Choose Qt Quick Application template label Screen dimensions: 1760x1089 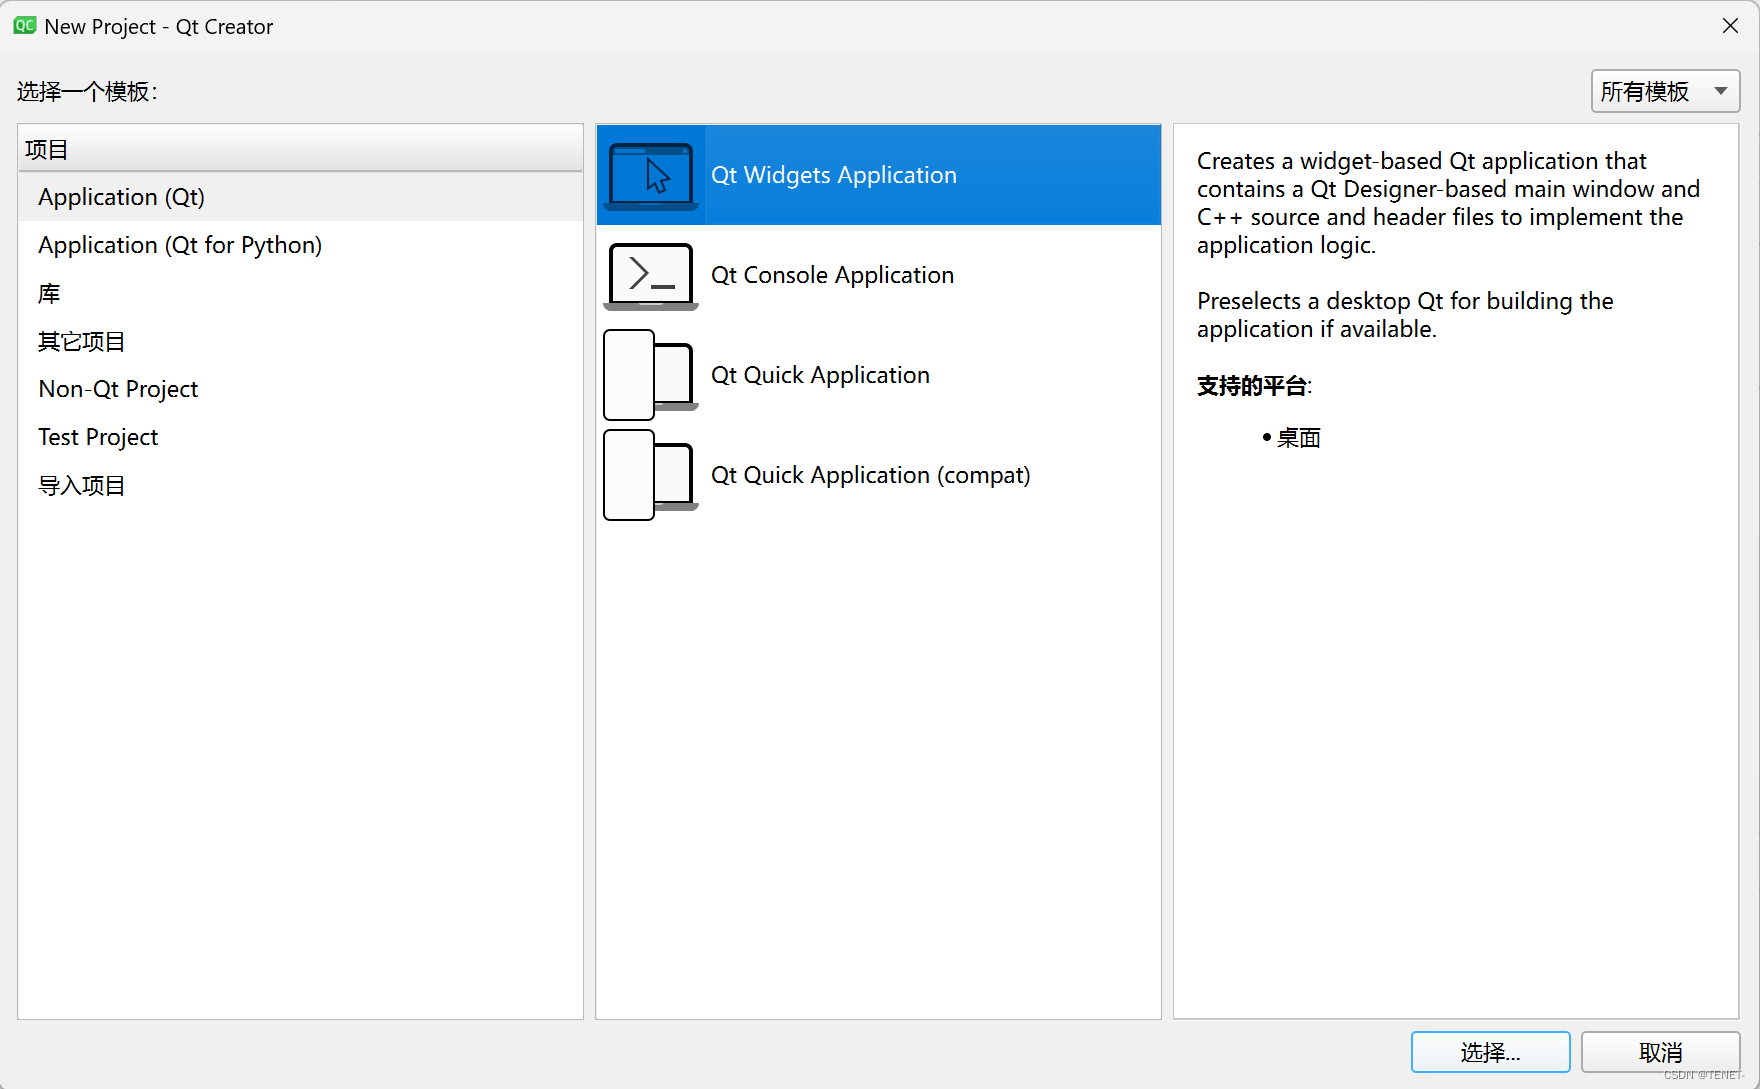820,375
